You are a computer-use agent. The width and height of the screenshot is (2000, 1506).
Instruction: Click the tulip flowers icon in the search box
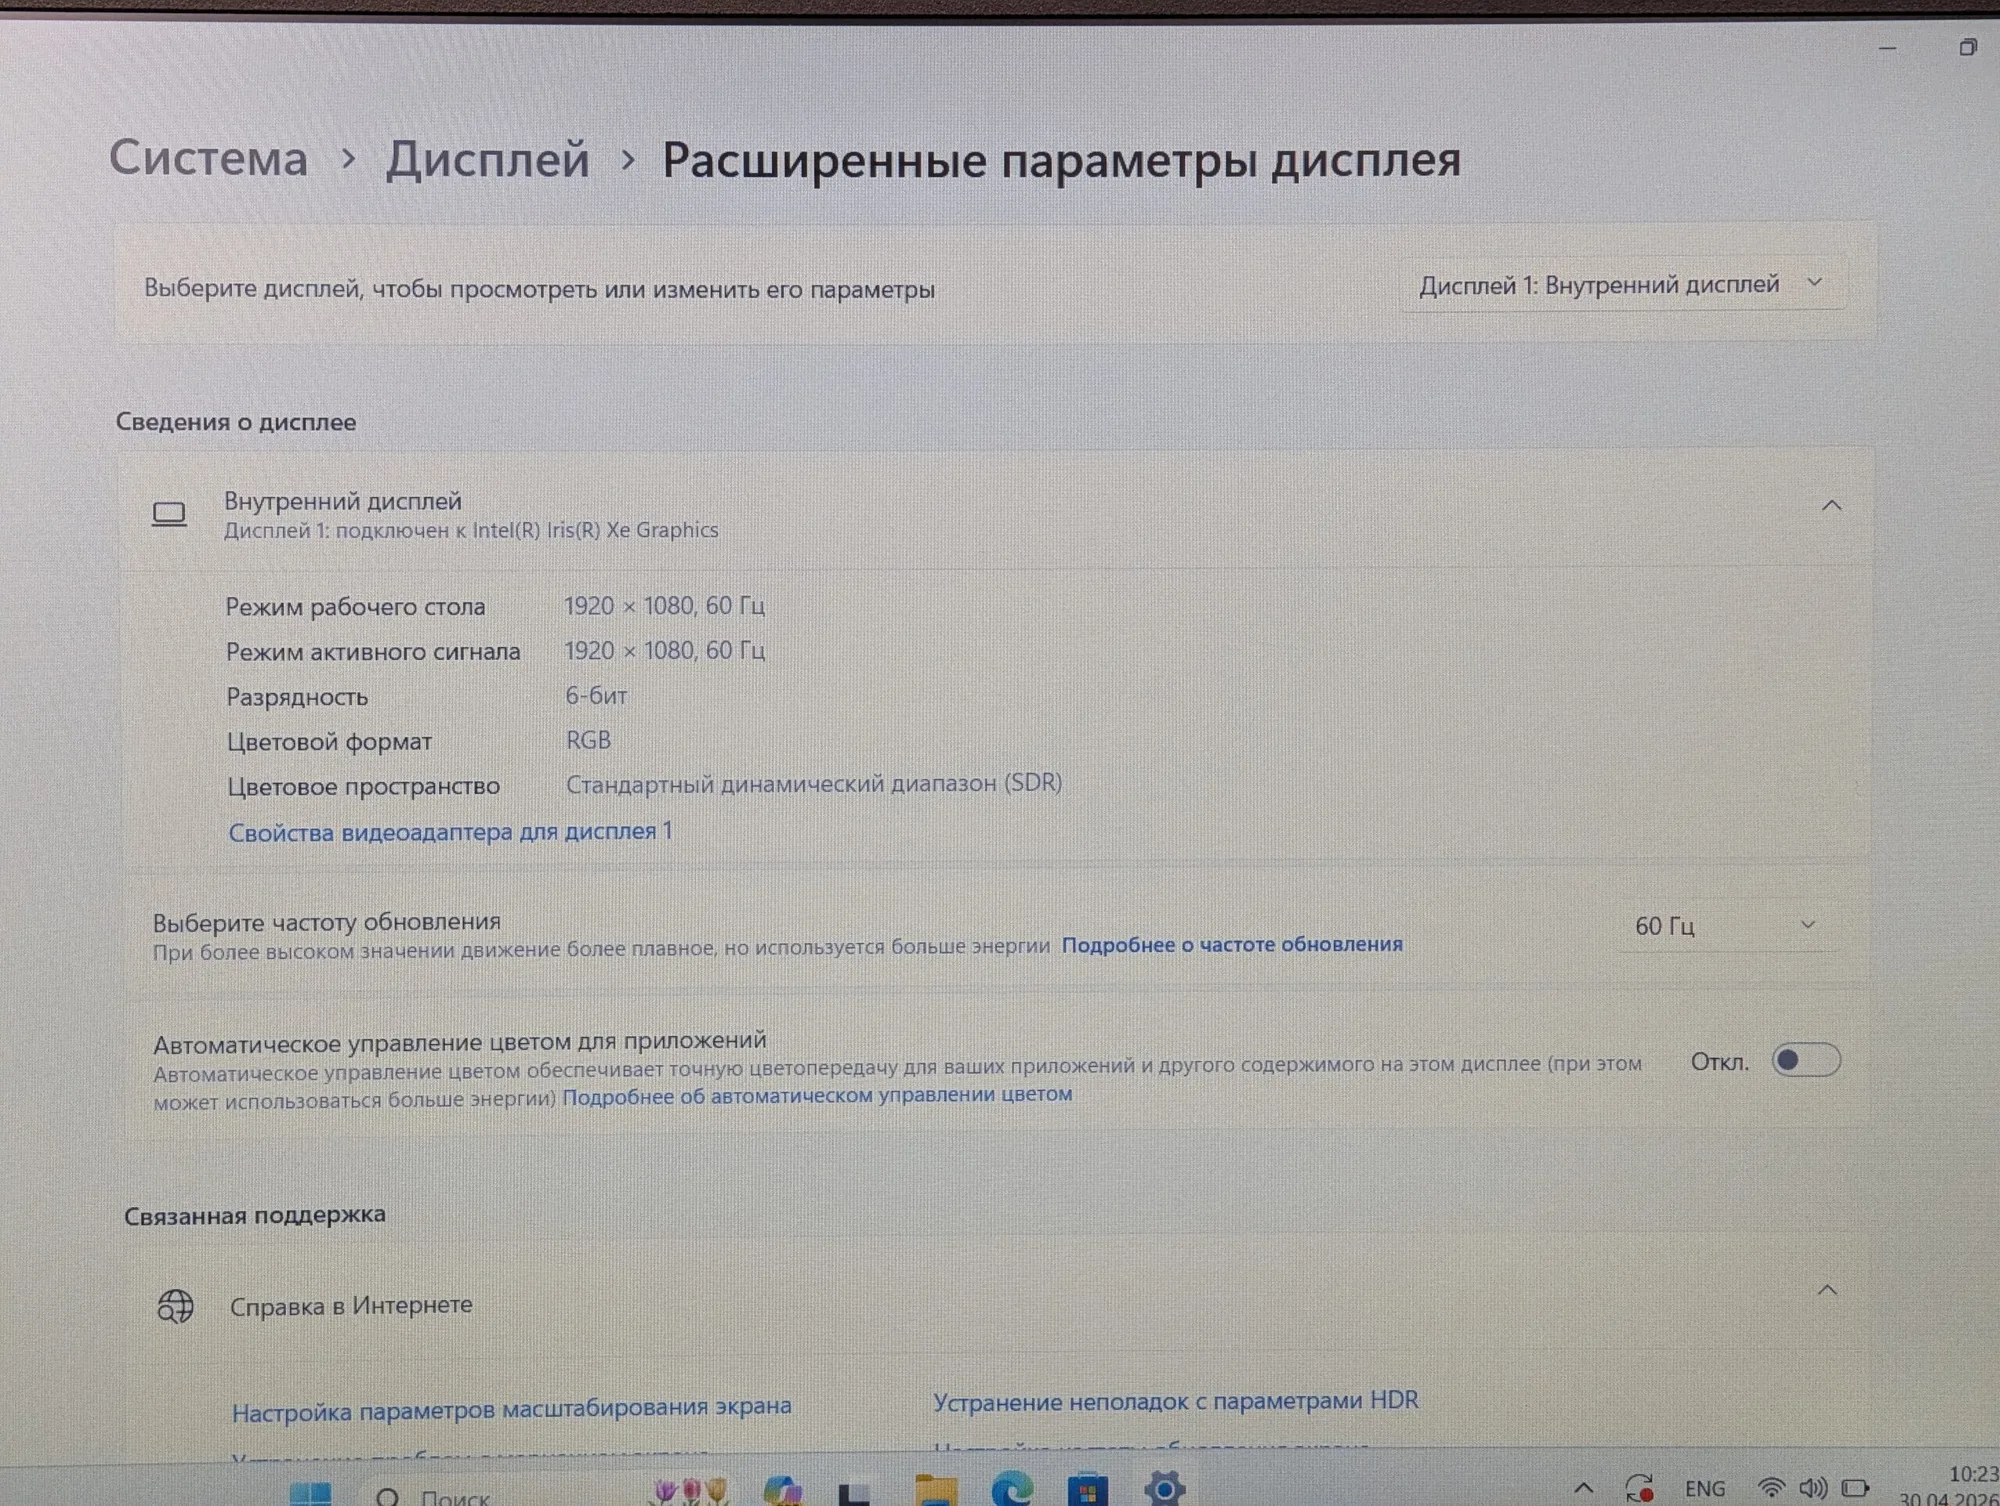pos(691,1492)
